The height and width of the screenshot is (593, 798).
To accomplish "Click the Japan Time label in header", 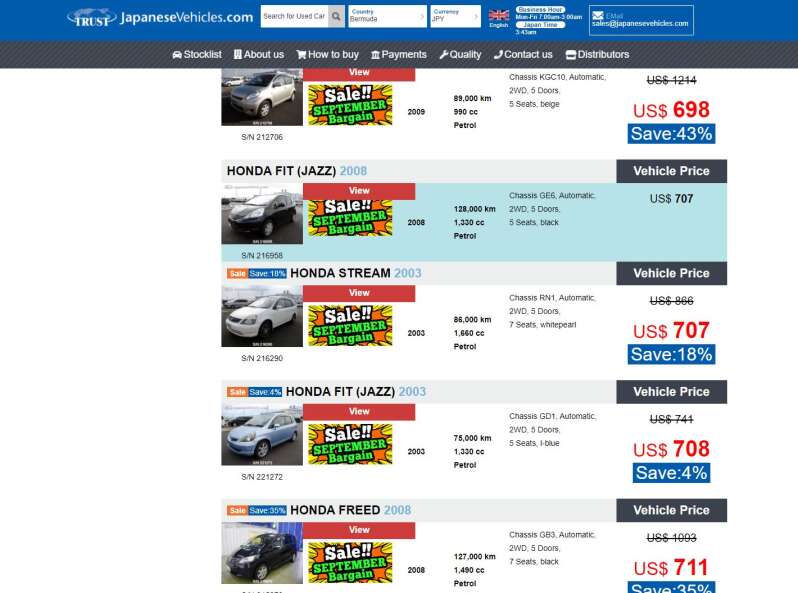I will 540,24.
